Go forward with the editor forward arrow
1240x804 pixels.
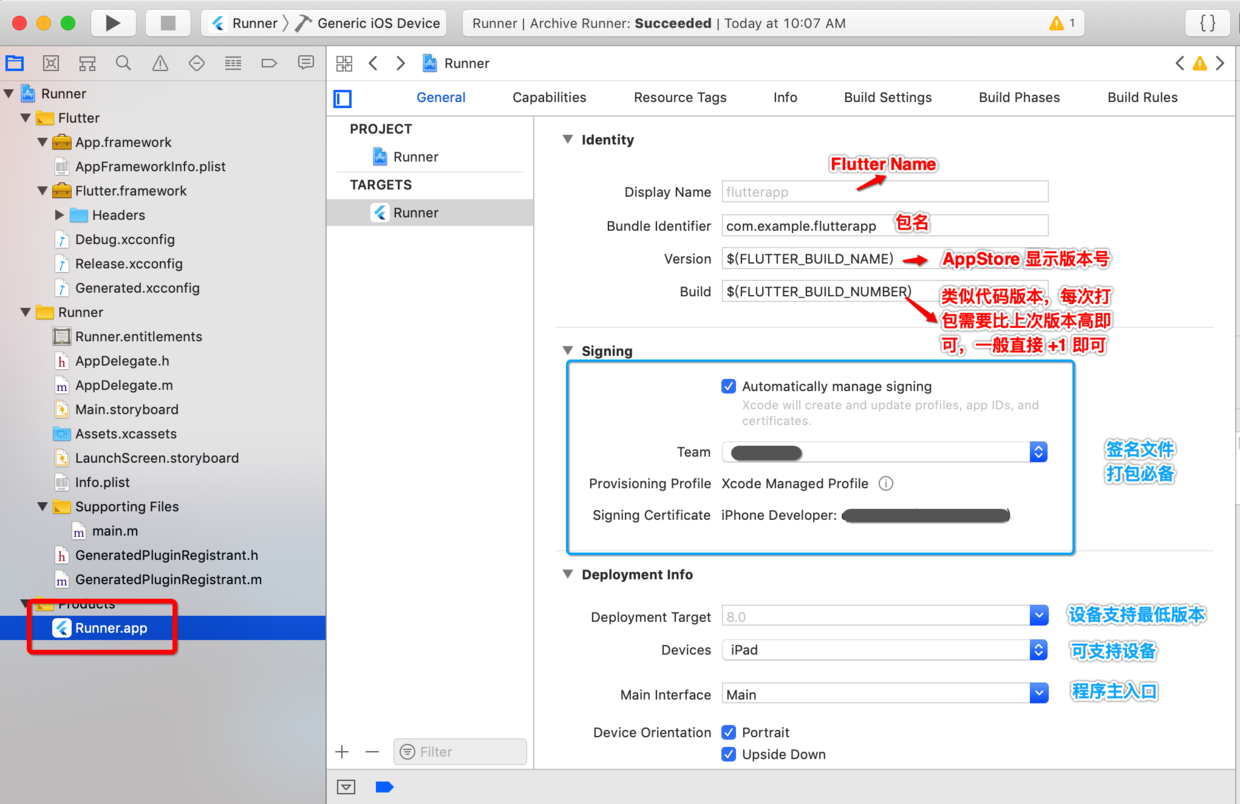[401, 63]
